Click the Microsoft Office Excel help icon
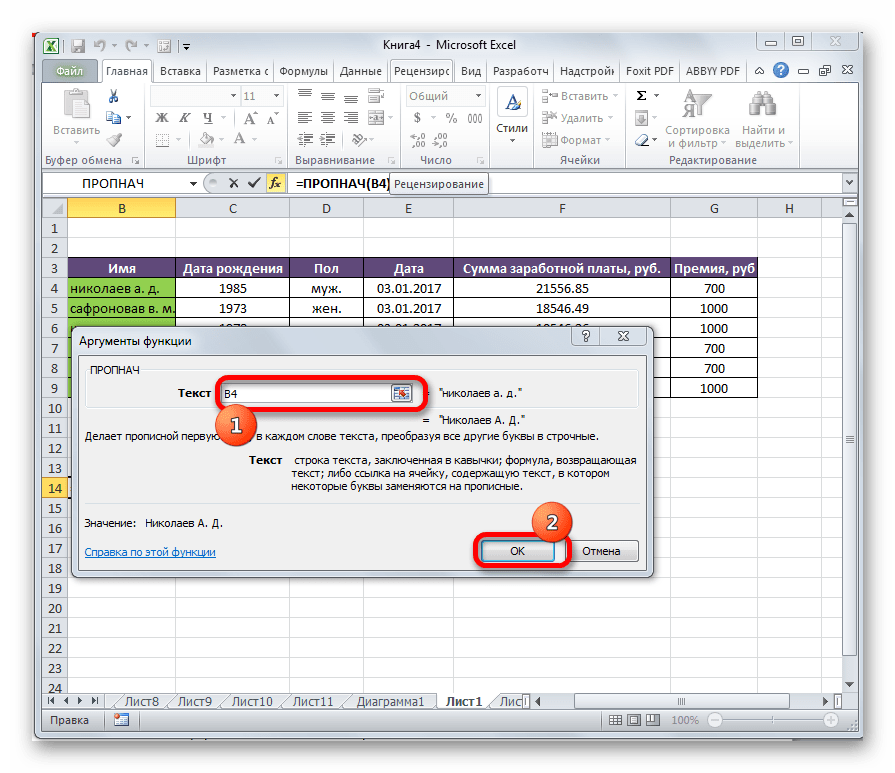The image size is (895, 773). pyautogui.click(x=781, y=71)
